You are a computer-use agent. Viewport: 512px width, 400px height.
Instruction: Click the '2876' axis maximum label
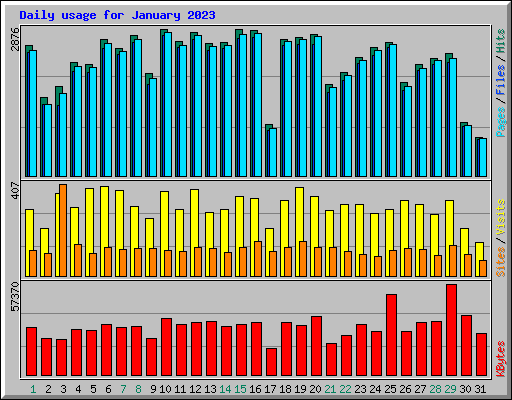15,39
